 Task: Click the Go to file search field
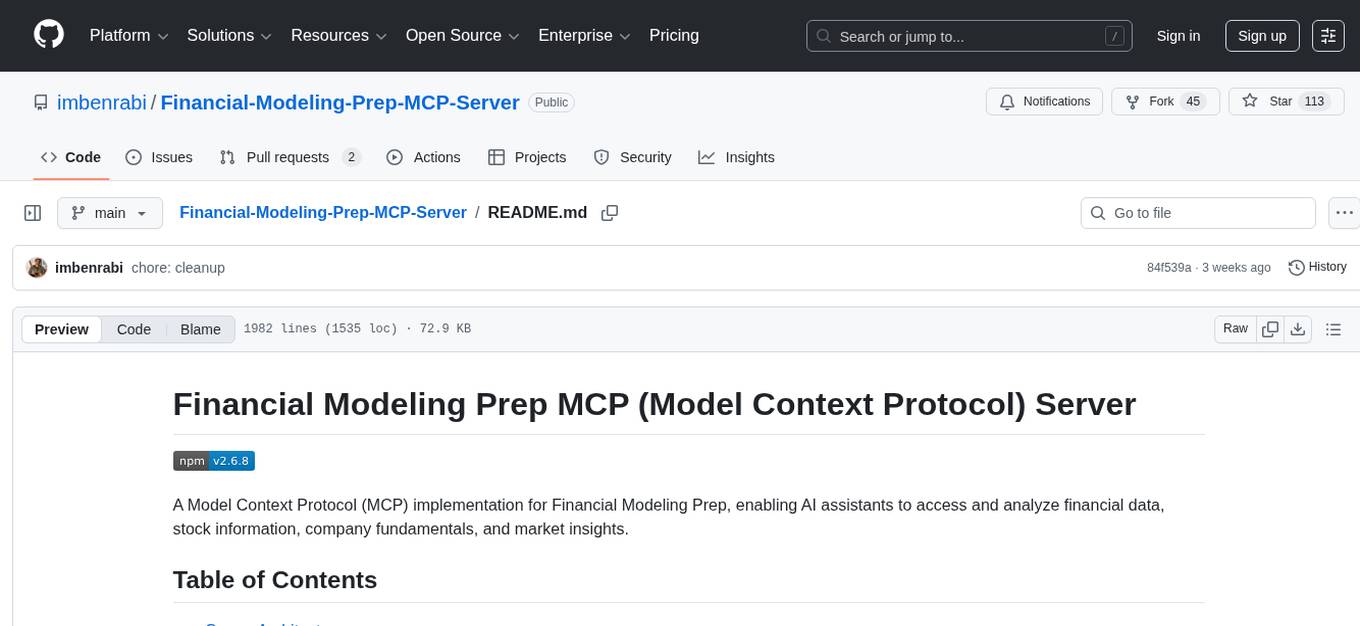[x=1197, y=212]
